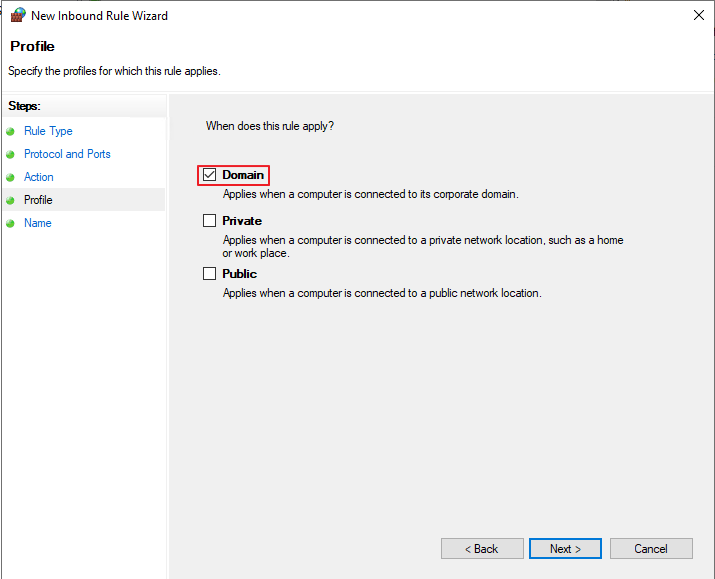Click the 'Profile' page heading
The width and height of the screenshot is (715, 579).
pos(32,46)
